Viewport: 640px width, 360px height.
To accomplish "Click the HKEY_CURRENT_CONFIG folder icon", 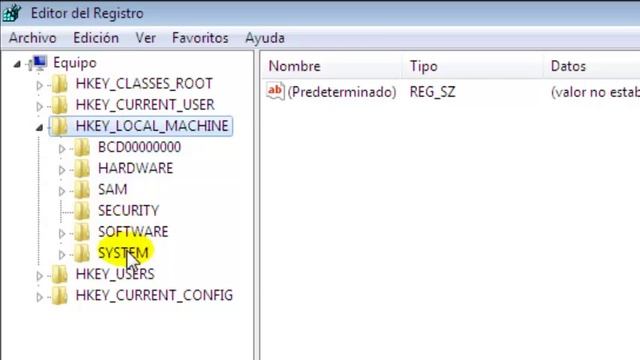I will click(60, 296).
